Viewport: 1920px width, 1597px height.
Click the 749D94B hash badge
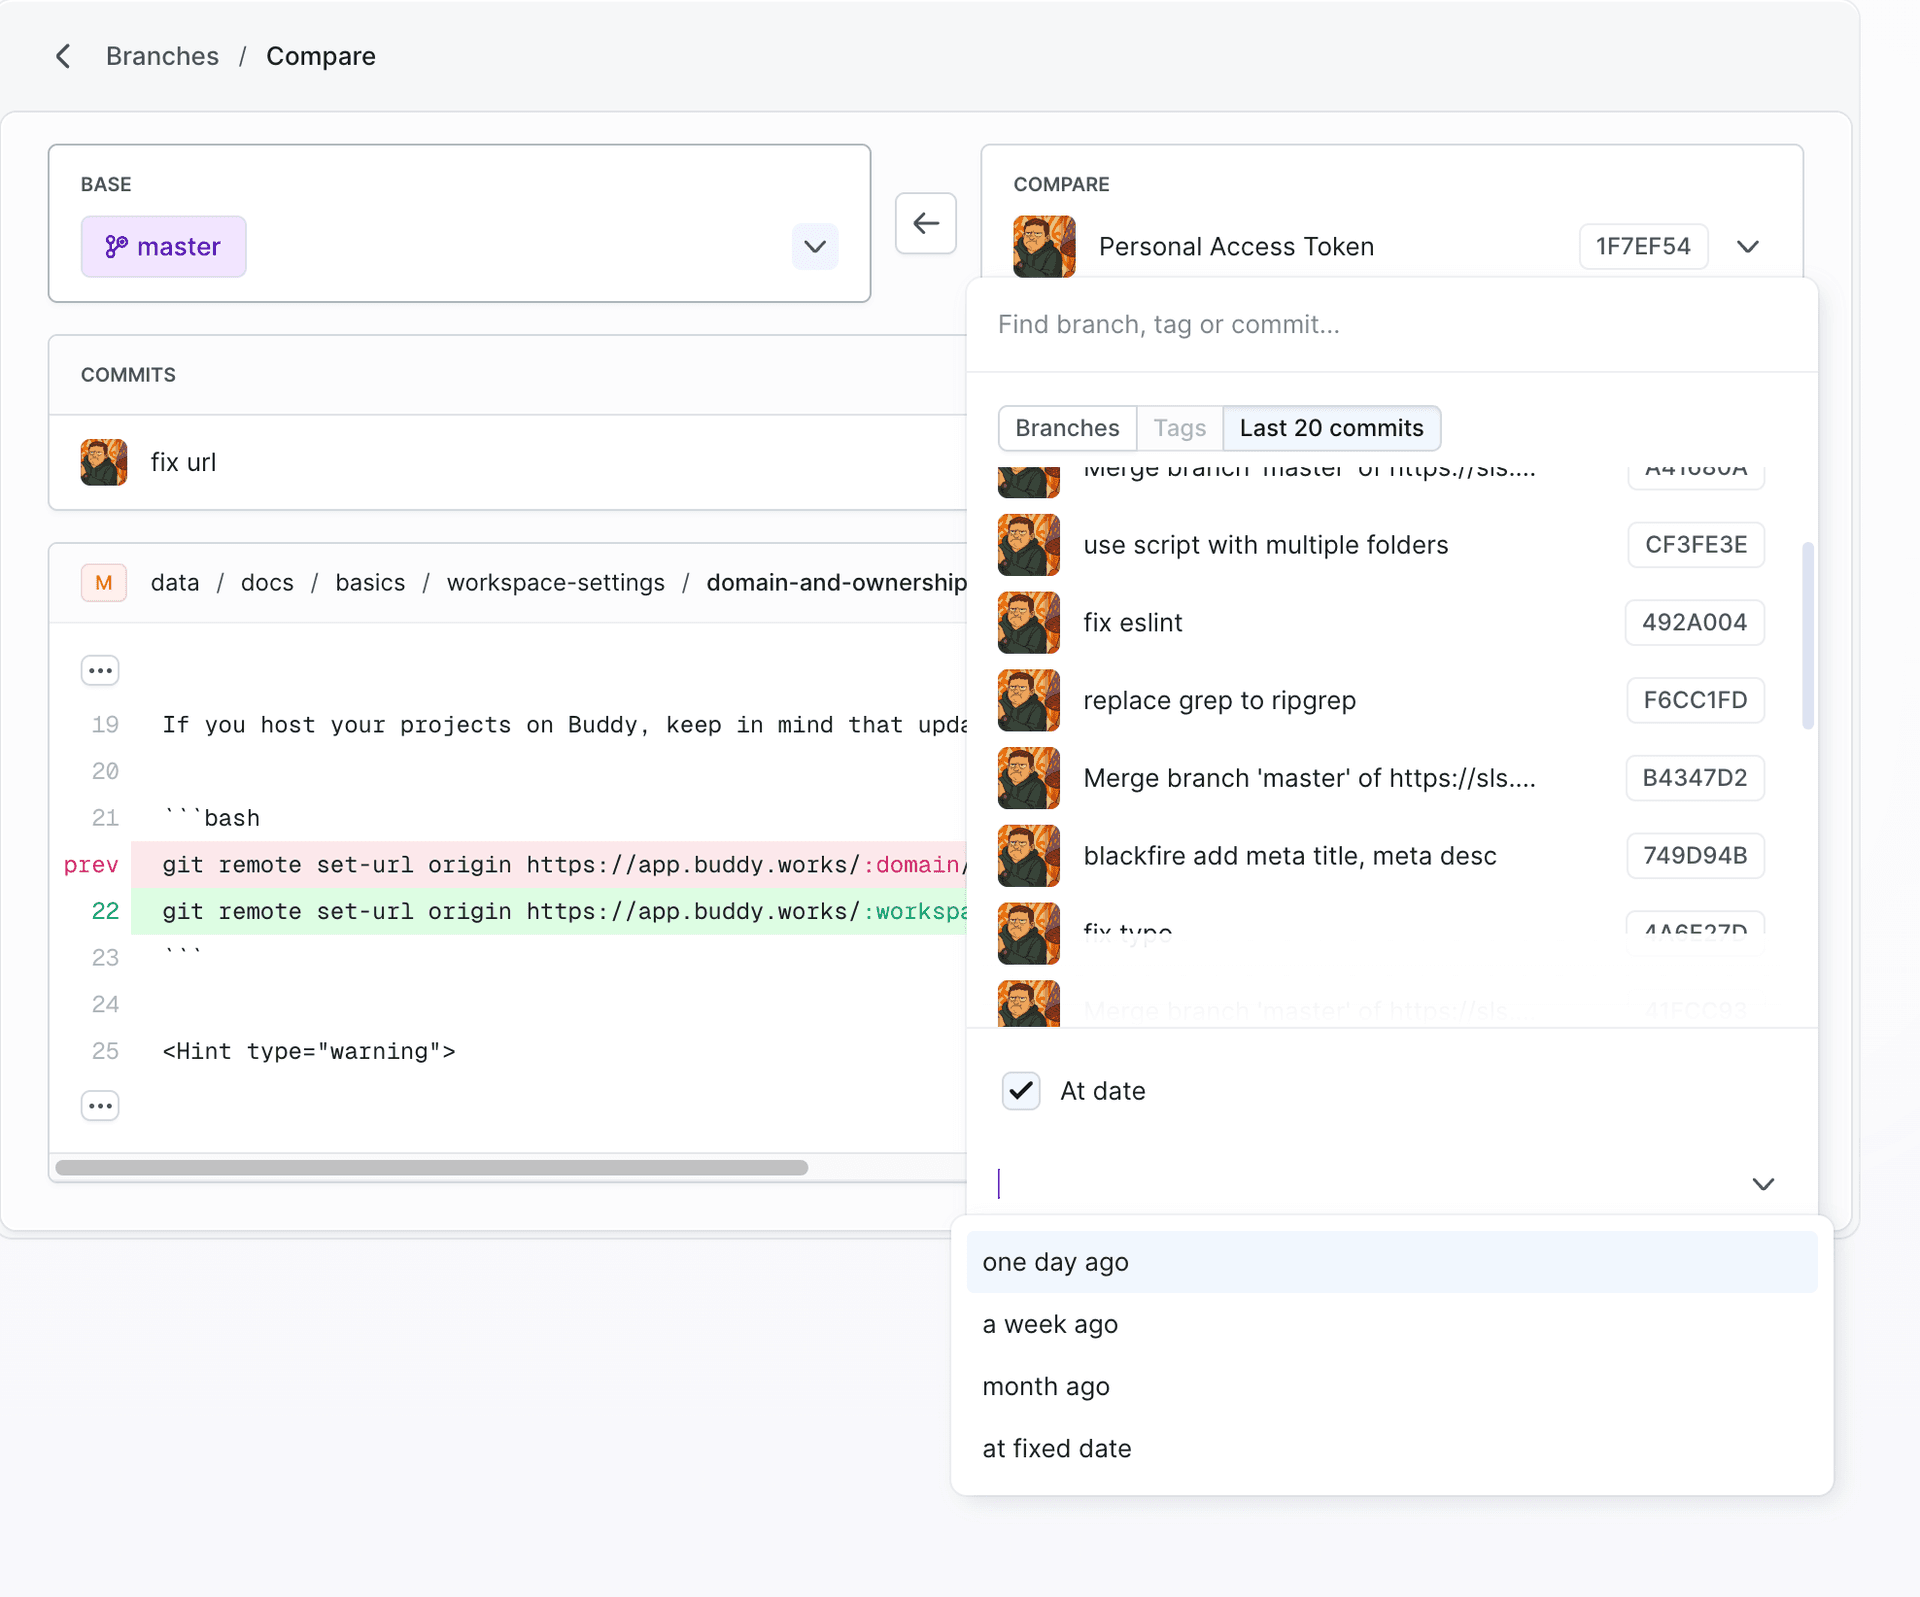1695,857
